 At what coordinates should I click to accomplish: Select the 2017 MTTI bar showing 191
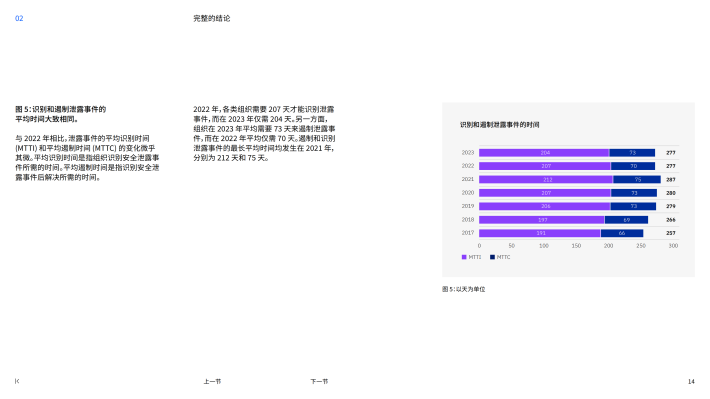pyautogui.click(x=540, y=233)
